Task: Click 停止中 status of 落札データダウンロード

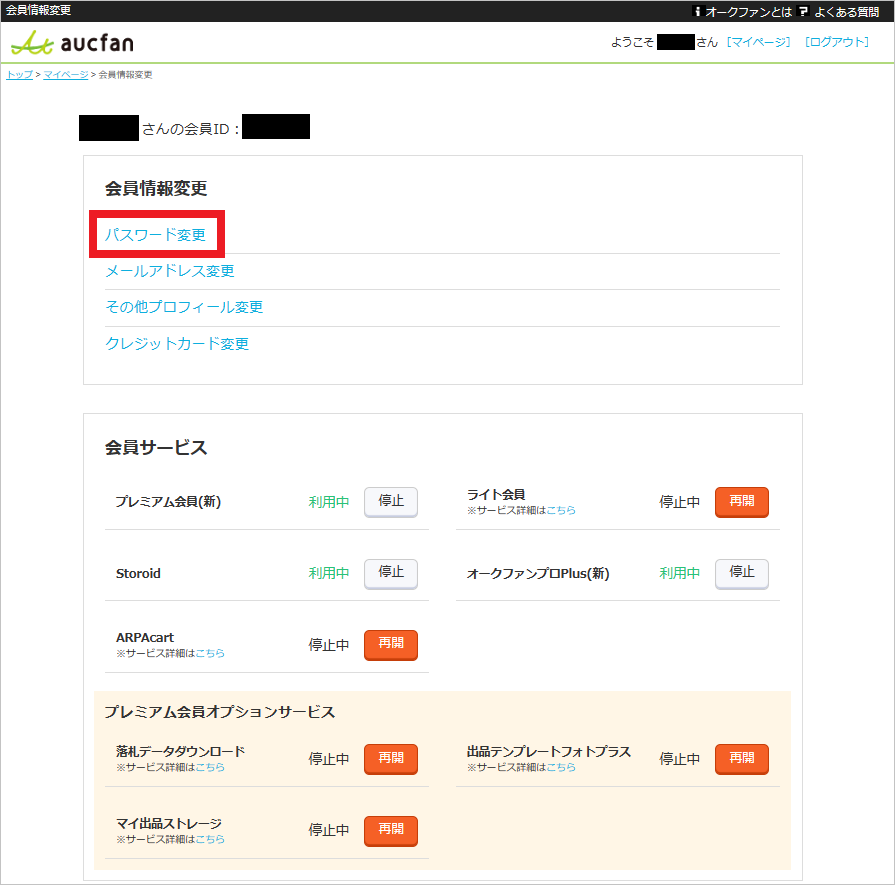Action: pyautogui.click(x=329, y=759)
